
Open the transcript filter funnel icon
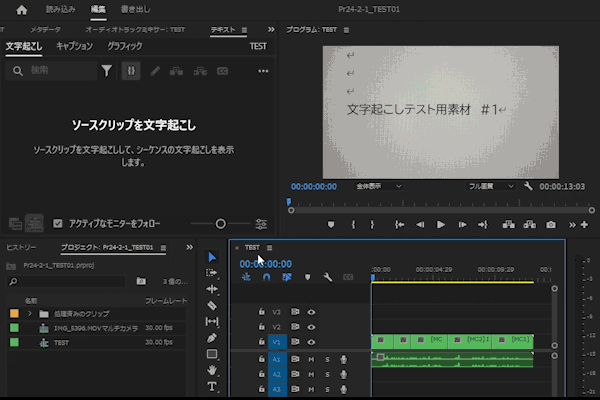click(x=107, y=71)
